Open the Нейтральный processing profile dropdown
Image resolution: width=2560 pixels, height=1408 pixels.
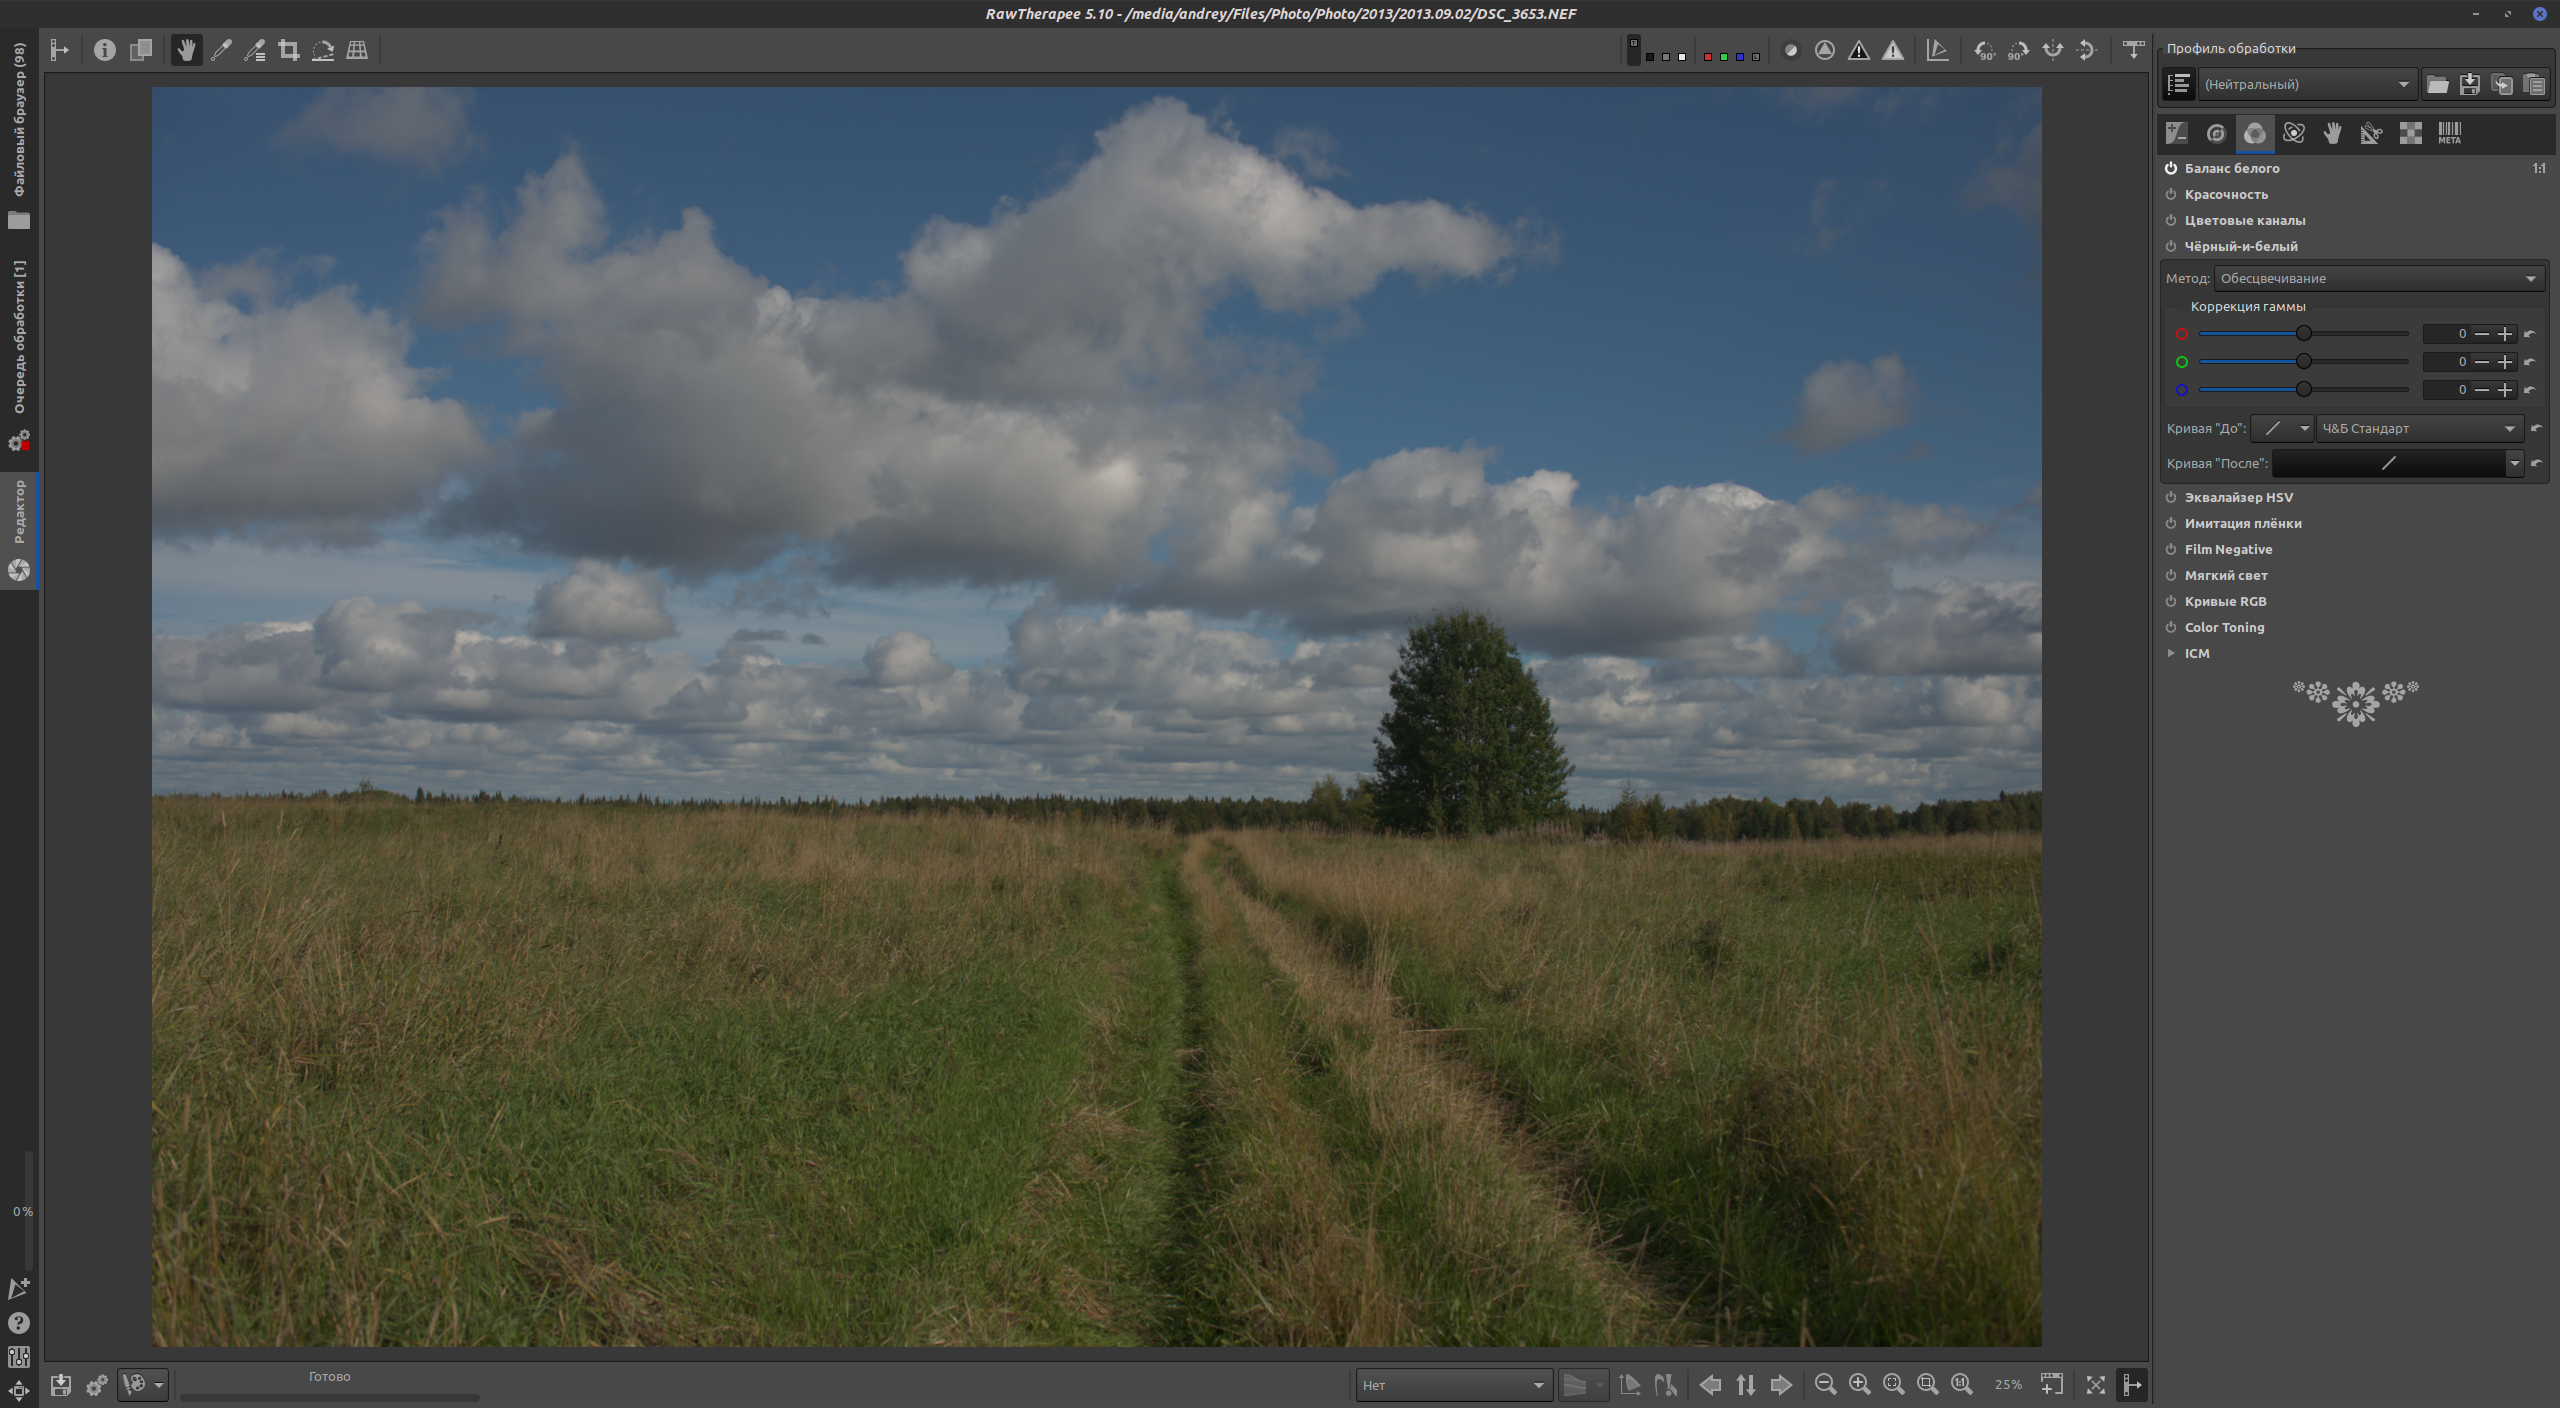point(2306,84)
